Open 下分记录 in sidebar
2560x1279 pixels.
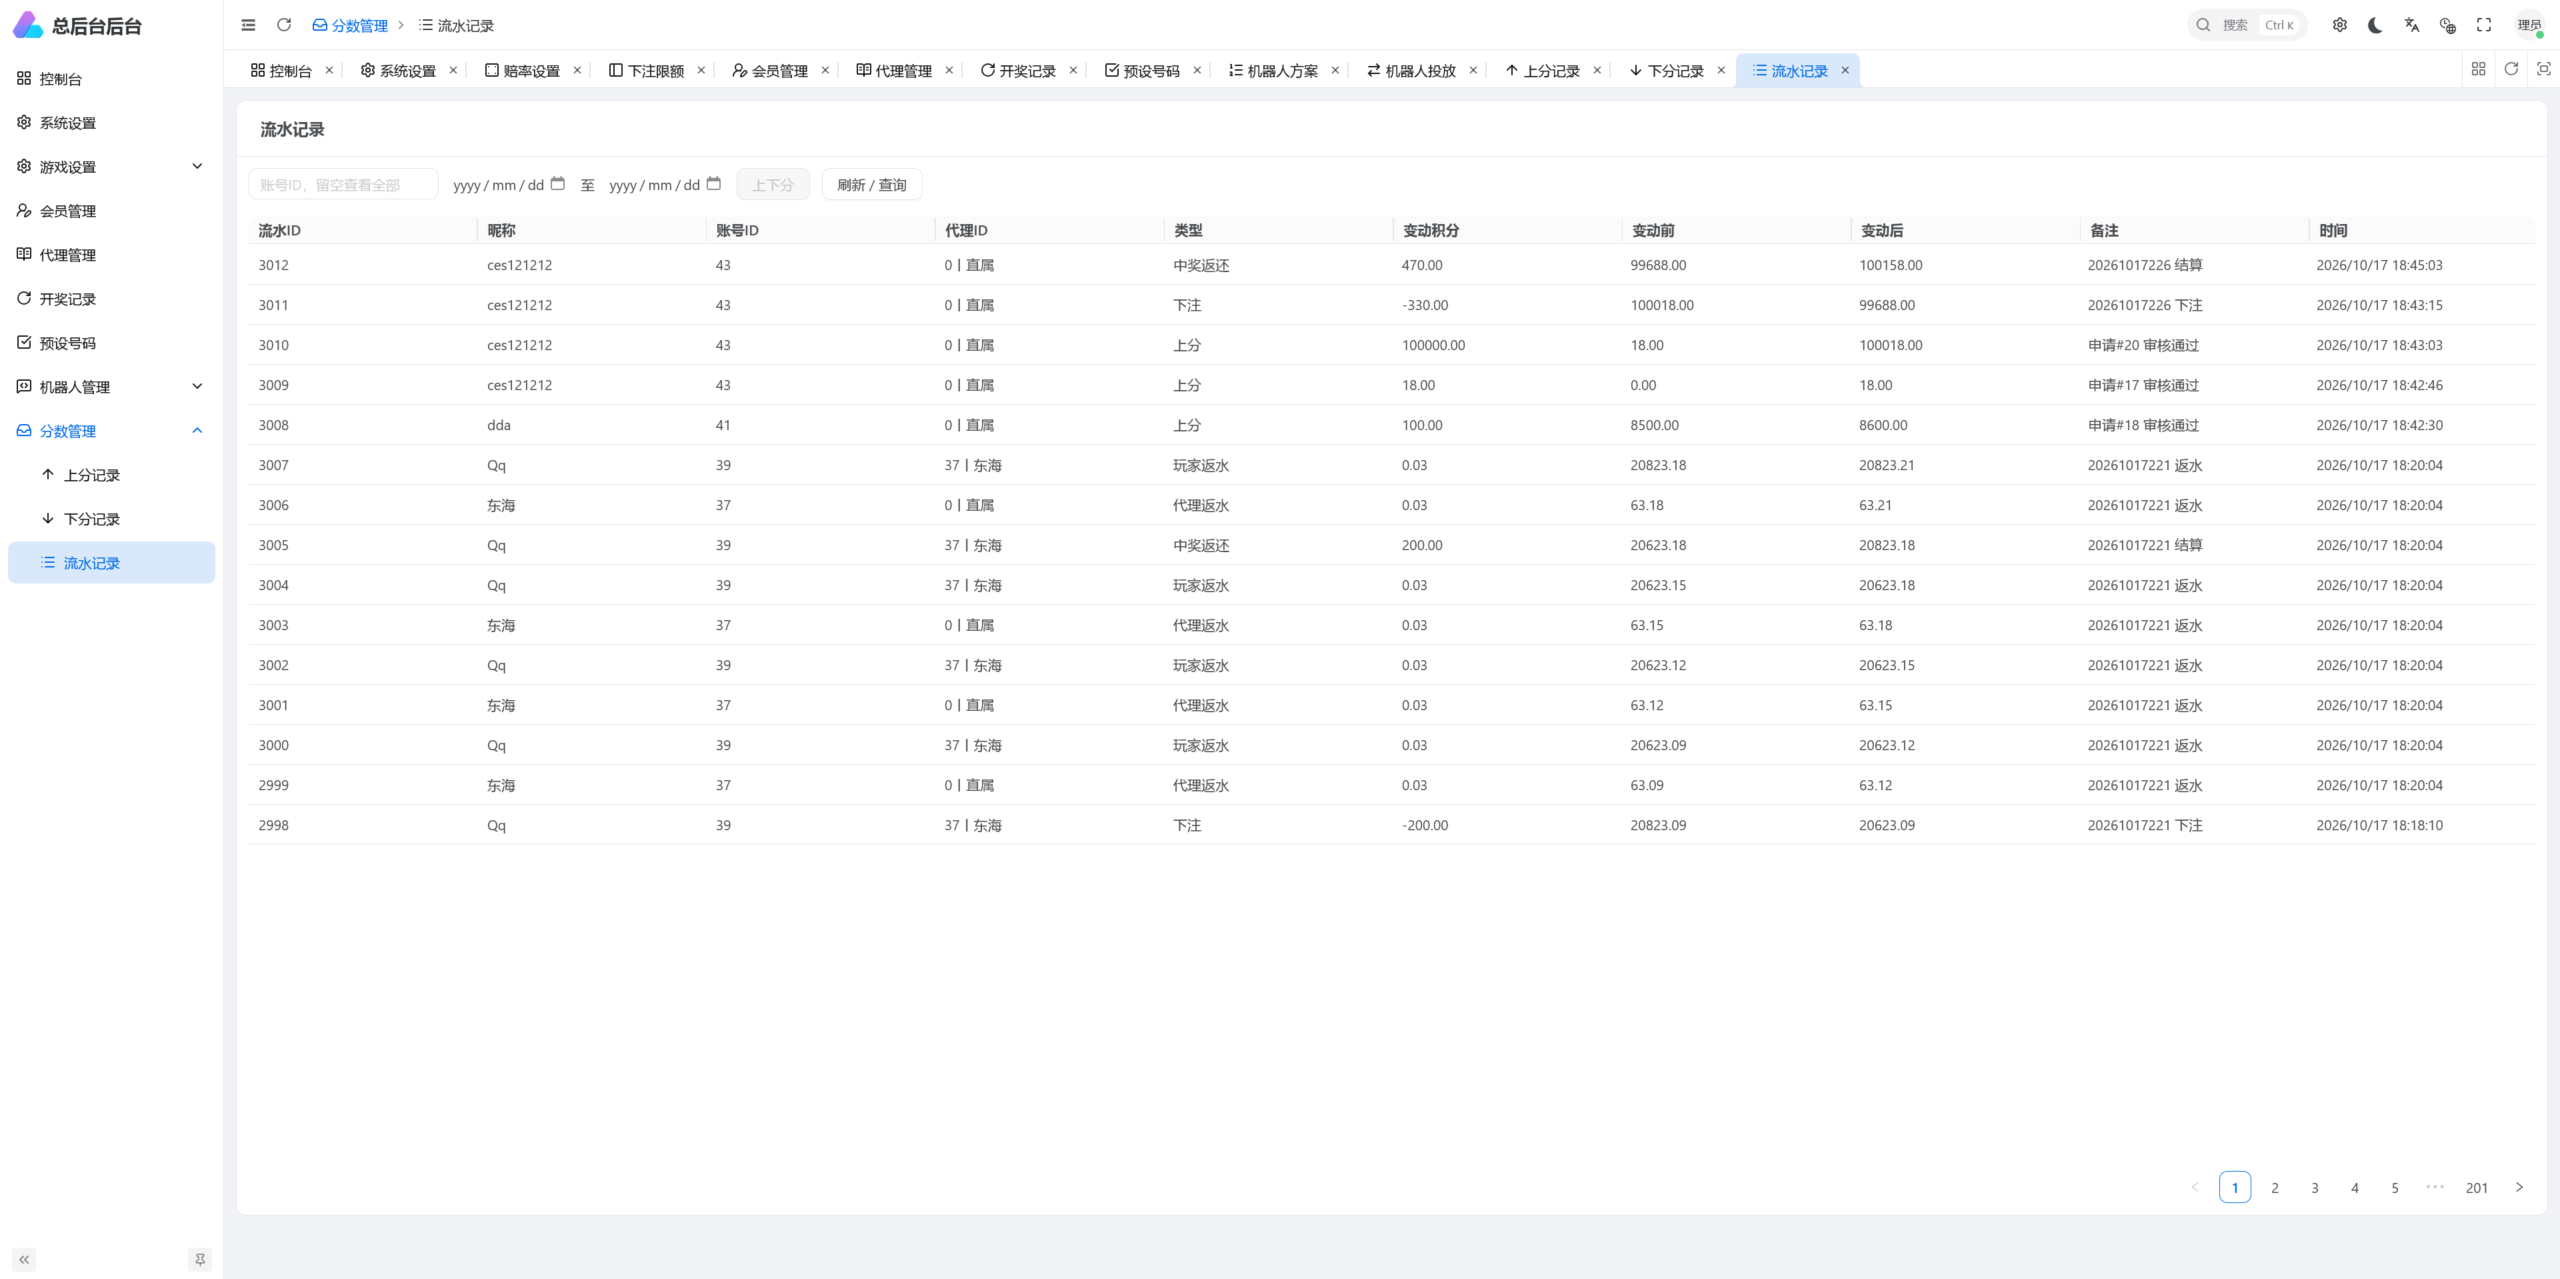pos(111,519)
